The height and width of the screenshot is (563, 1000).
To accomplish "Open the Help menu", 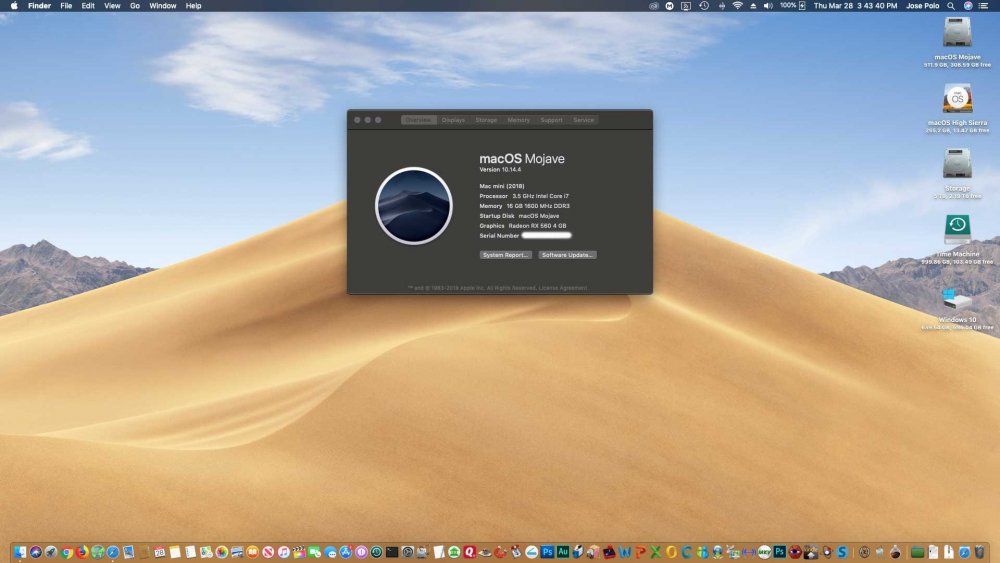I will coord(193,6).
